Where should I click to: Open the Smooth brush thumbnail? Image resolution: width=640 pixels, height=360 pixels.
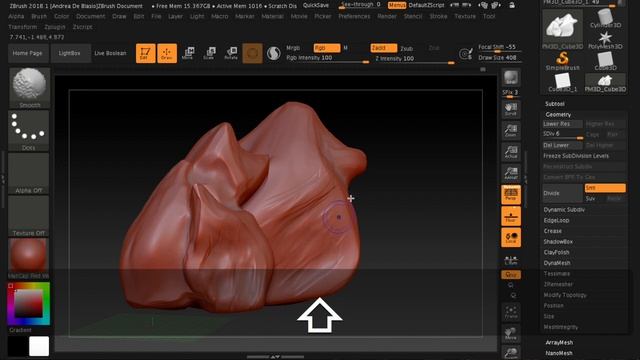click(29, 88)
